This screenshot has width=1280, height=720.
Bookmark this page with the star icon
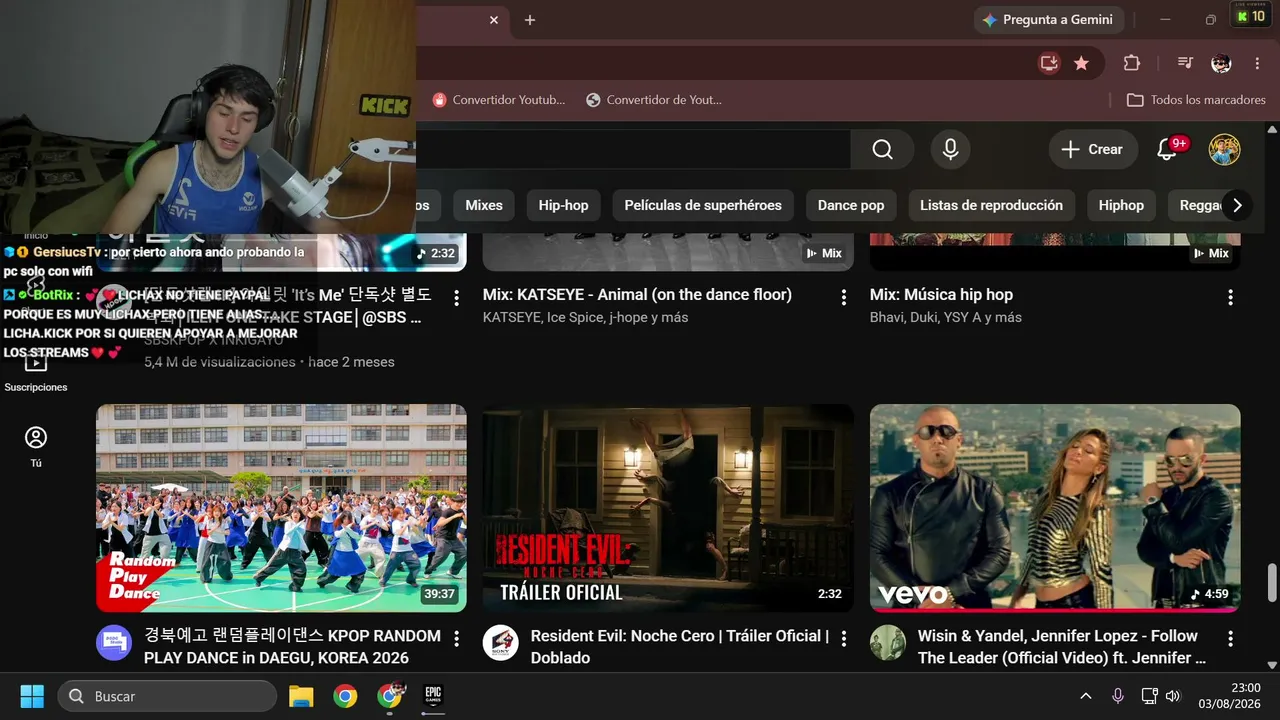[x=1081, y=63]
